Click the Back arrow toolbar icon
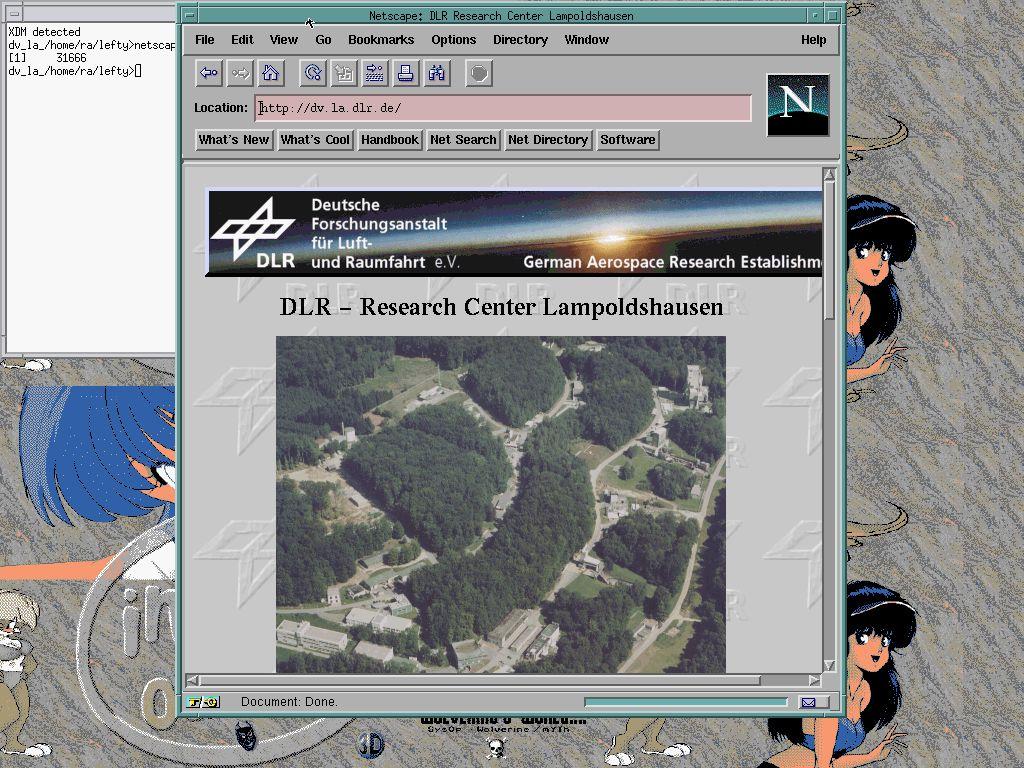This screenshot has height=768, width=1024. pyautogui.click(x=209, y=73)
